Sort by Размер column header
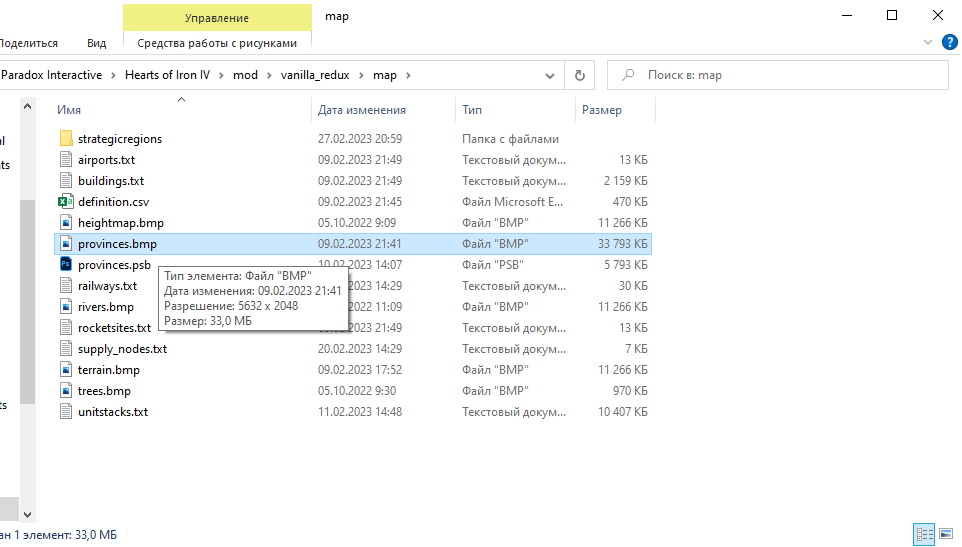 (616, 110)
